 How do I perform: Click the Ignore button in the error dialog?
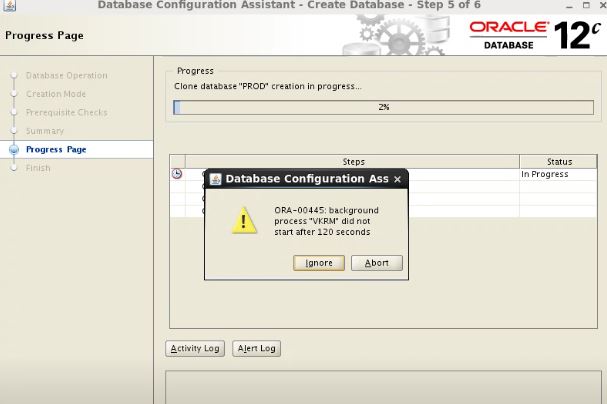pos(319,263)
